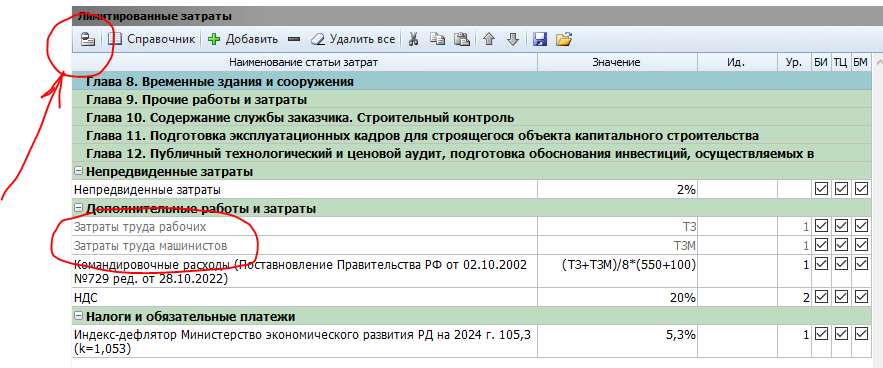The height and width of the screenshot is (368, 883).
Task: Click the 20% value cell for НДС
Action: pyautogui.click(x=617, y=297)
